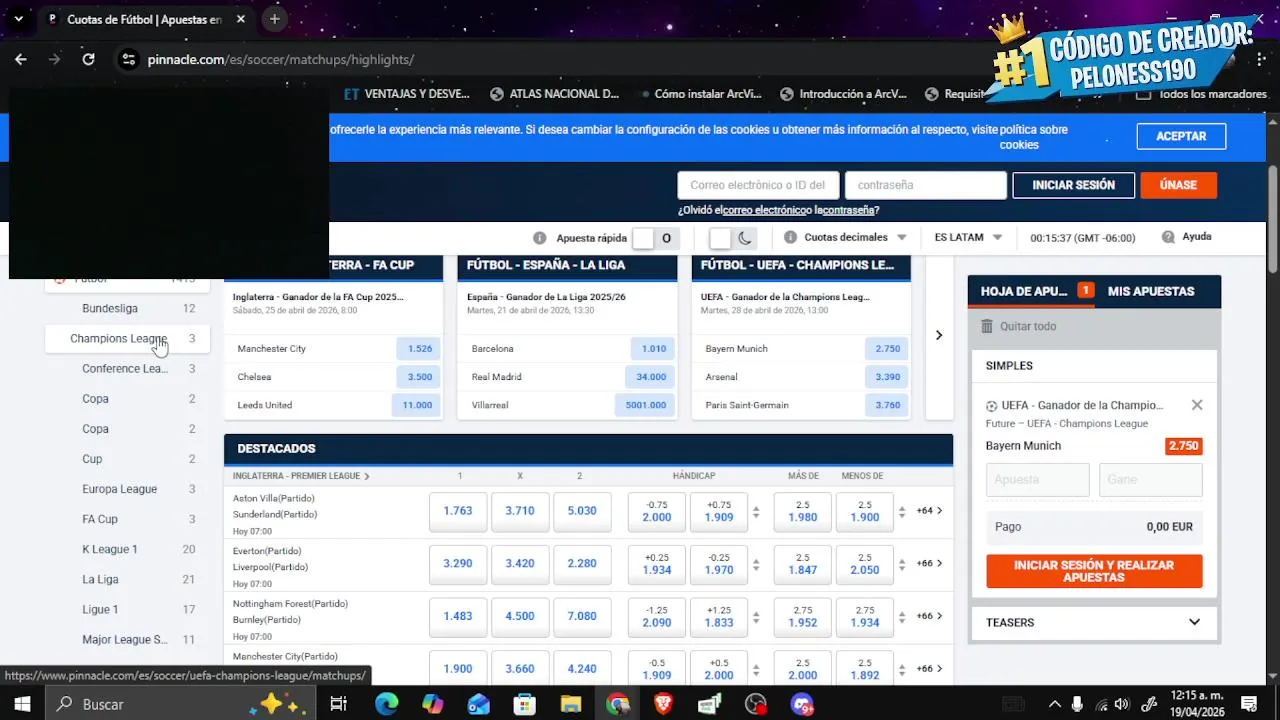Pick Burnley away odds 7.080

click(x=582, y=616)
